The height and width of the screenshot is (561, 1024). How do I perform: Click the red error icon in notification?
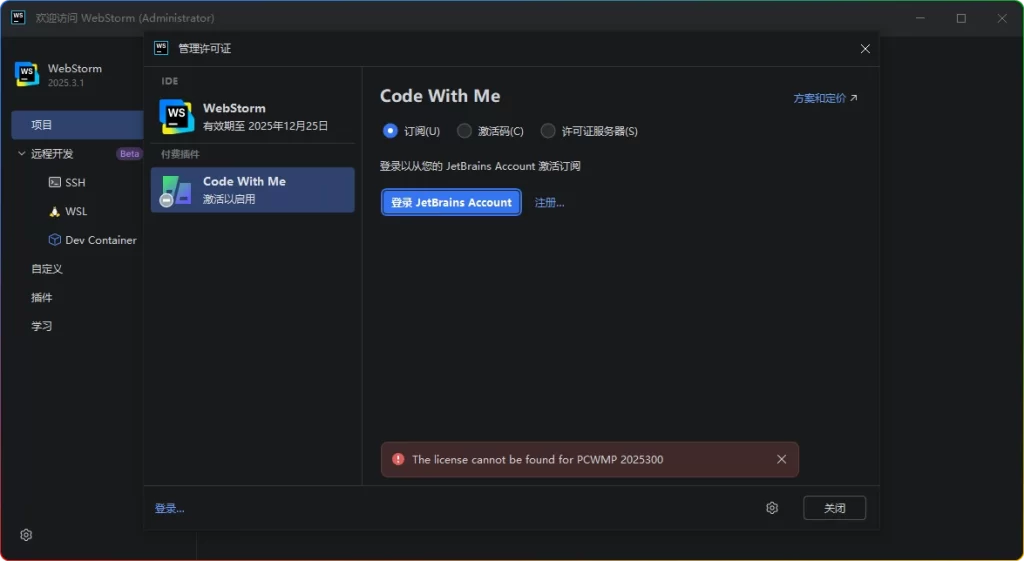[398, 459]
